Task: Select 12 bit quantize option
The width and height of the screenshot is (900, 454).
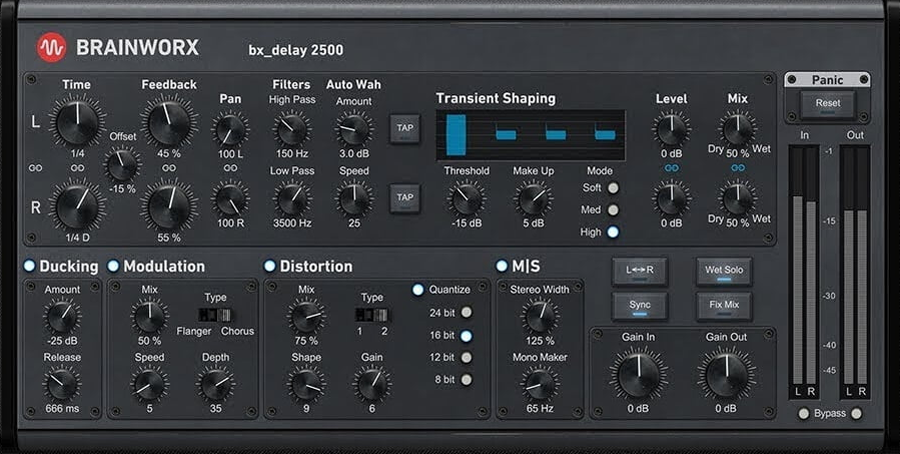Action: click(x=466, y=358)
